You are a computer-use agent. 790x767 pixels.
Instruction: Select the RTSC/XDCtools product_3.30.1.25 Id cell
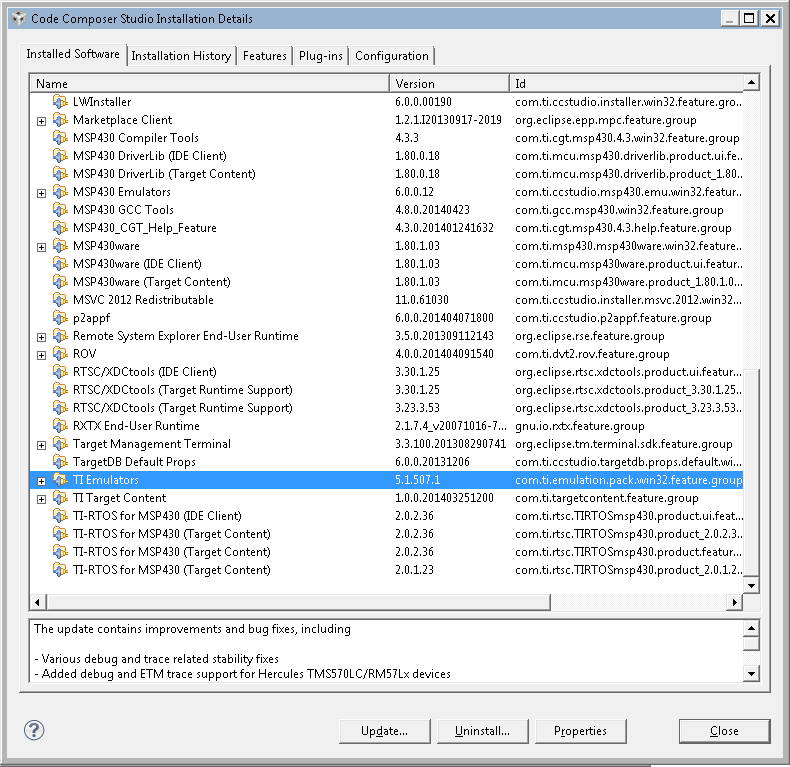[x=628, y=390]
